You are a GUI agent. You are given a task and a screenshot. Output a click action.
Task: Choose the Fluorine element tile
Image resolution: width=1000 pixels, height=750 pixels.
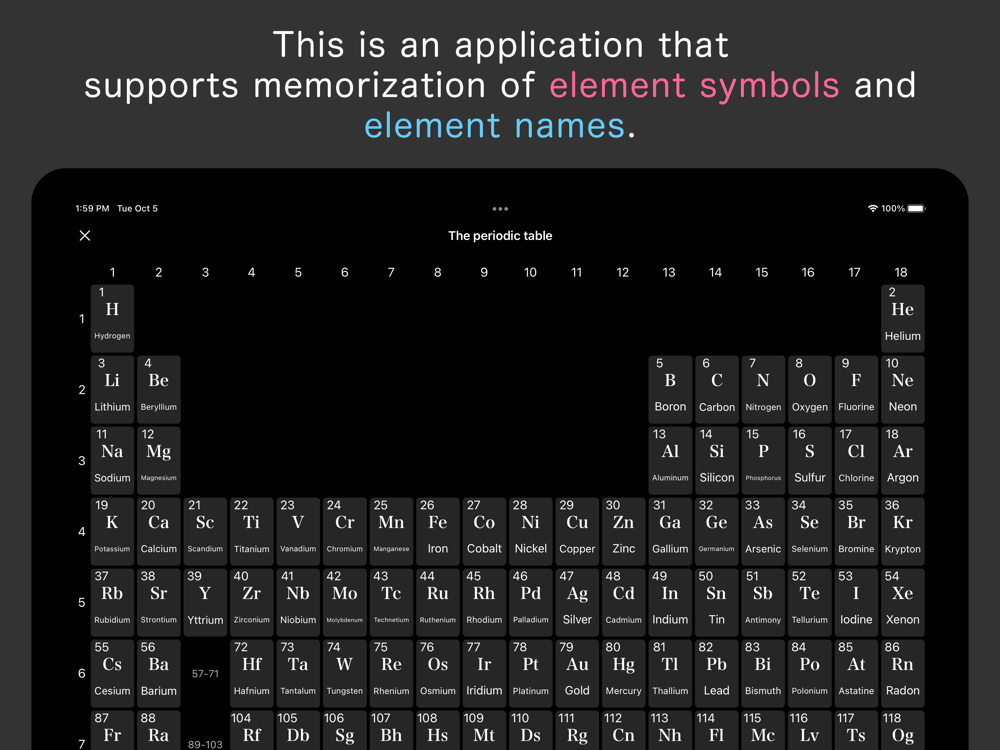(856, 390)
